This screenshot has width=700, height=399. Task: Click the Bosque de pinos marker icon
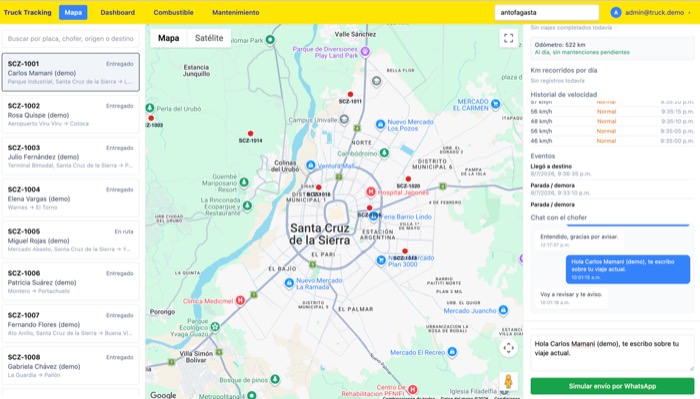(x=275, y=379)
